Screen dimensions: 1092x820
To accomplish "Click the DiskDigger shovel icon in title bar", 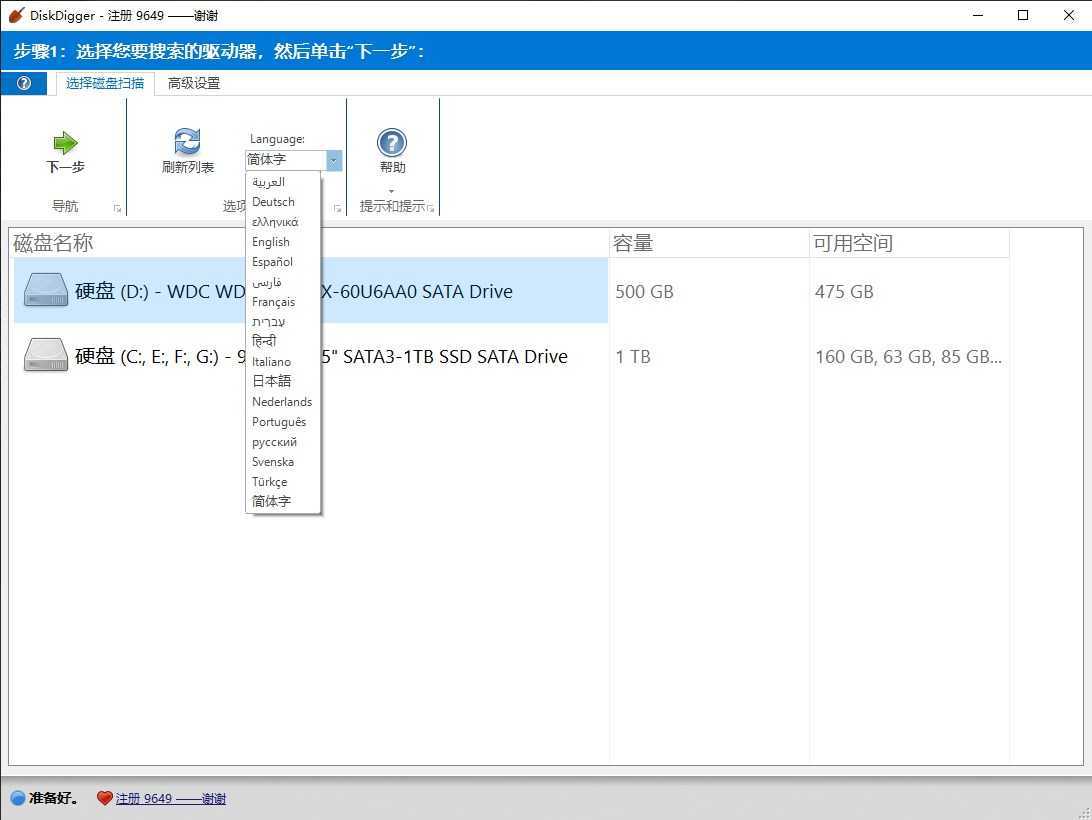I will pos(16,15).
